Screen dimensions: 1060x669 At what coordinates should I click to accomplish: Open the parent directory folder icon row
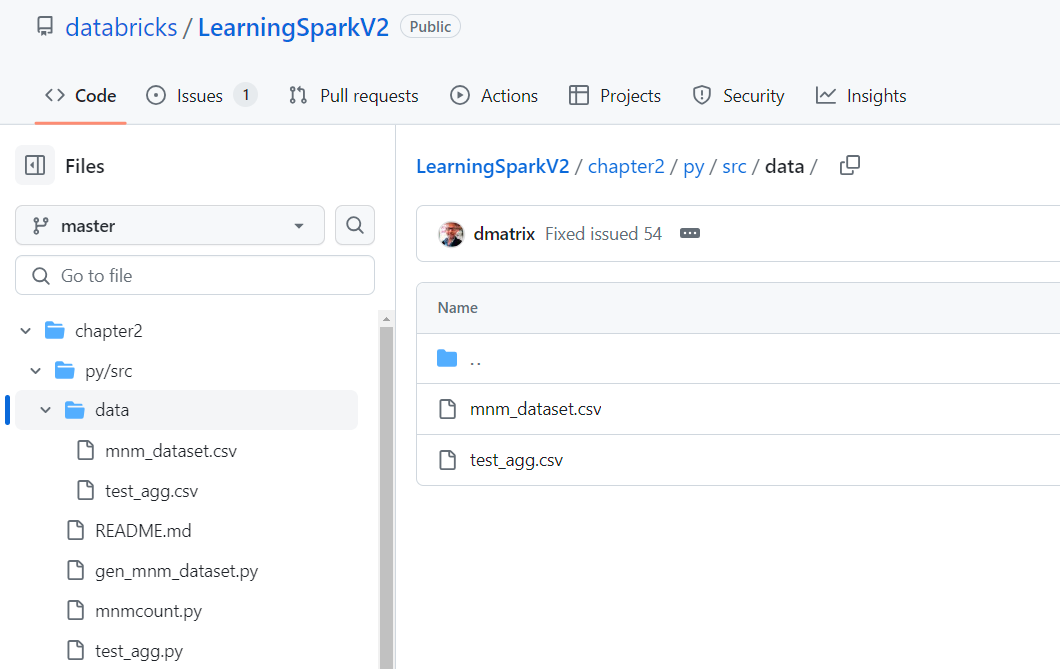(738, 359)
